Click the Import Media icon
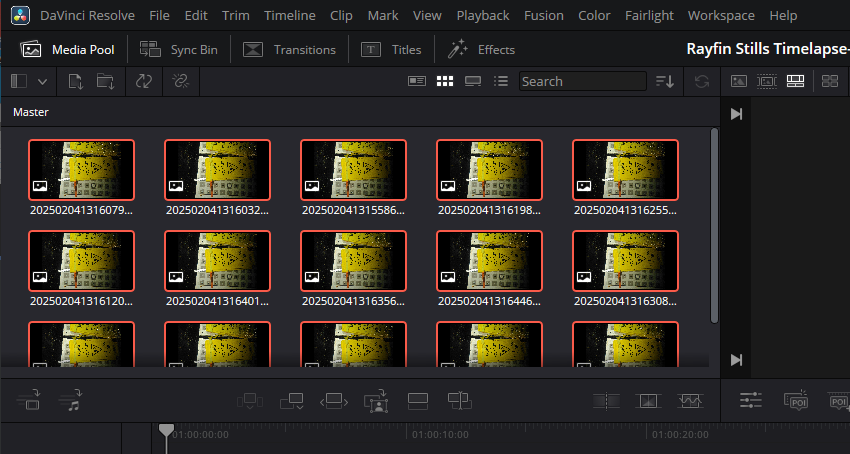850x454 pixels. coord(76,82)
